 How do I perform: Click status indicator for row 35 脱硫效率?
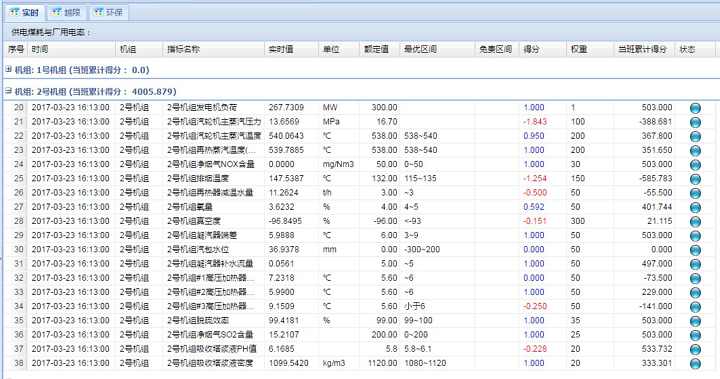pos(695,321)
